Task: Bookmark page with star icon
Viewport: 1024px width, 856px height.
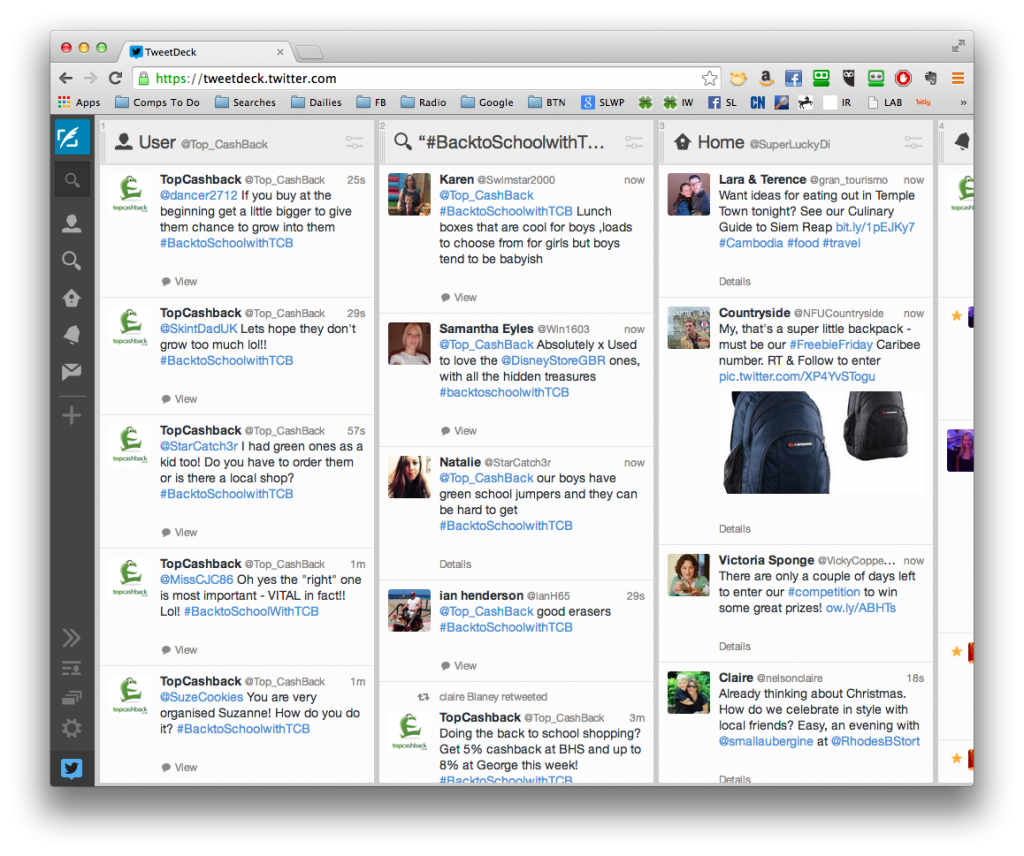Action: click(709, 78)
